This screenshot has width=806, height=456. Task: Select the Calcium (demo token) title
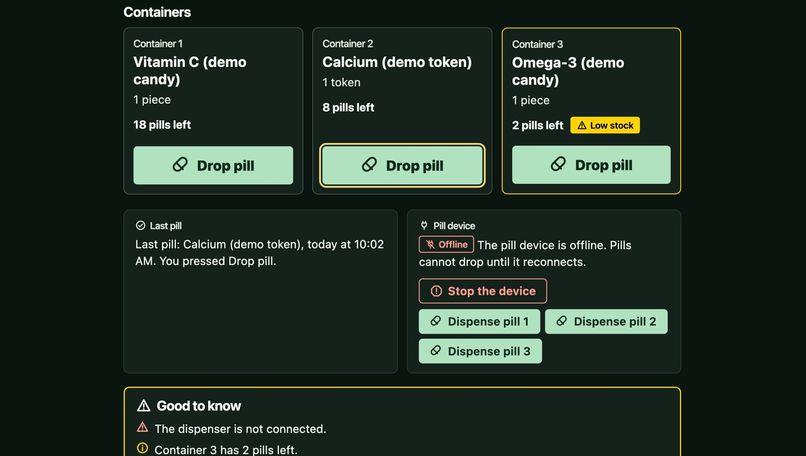pyautogui.click(x=397, y=62)
